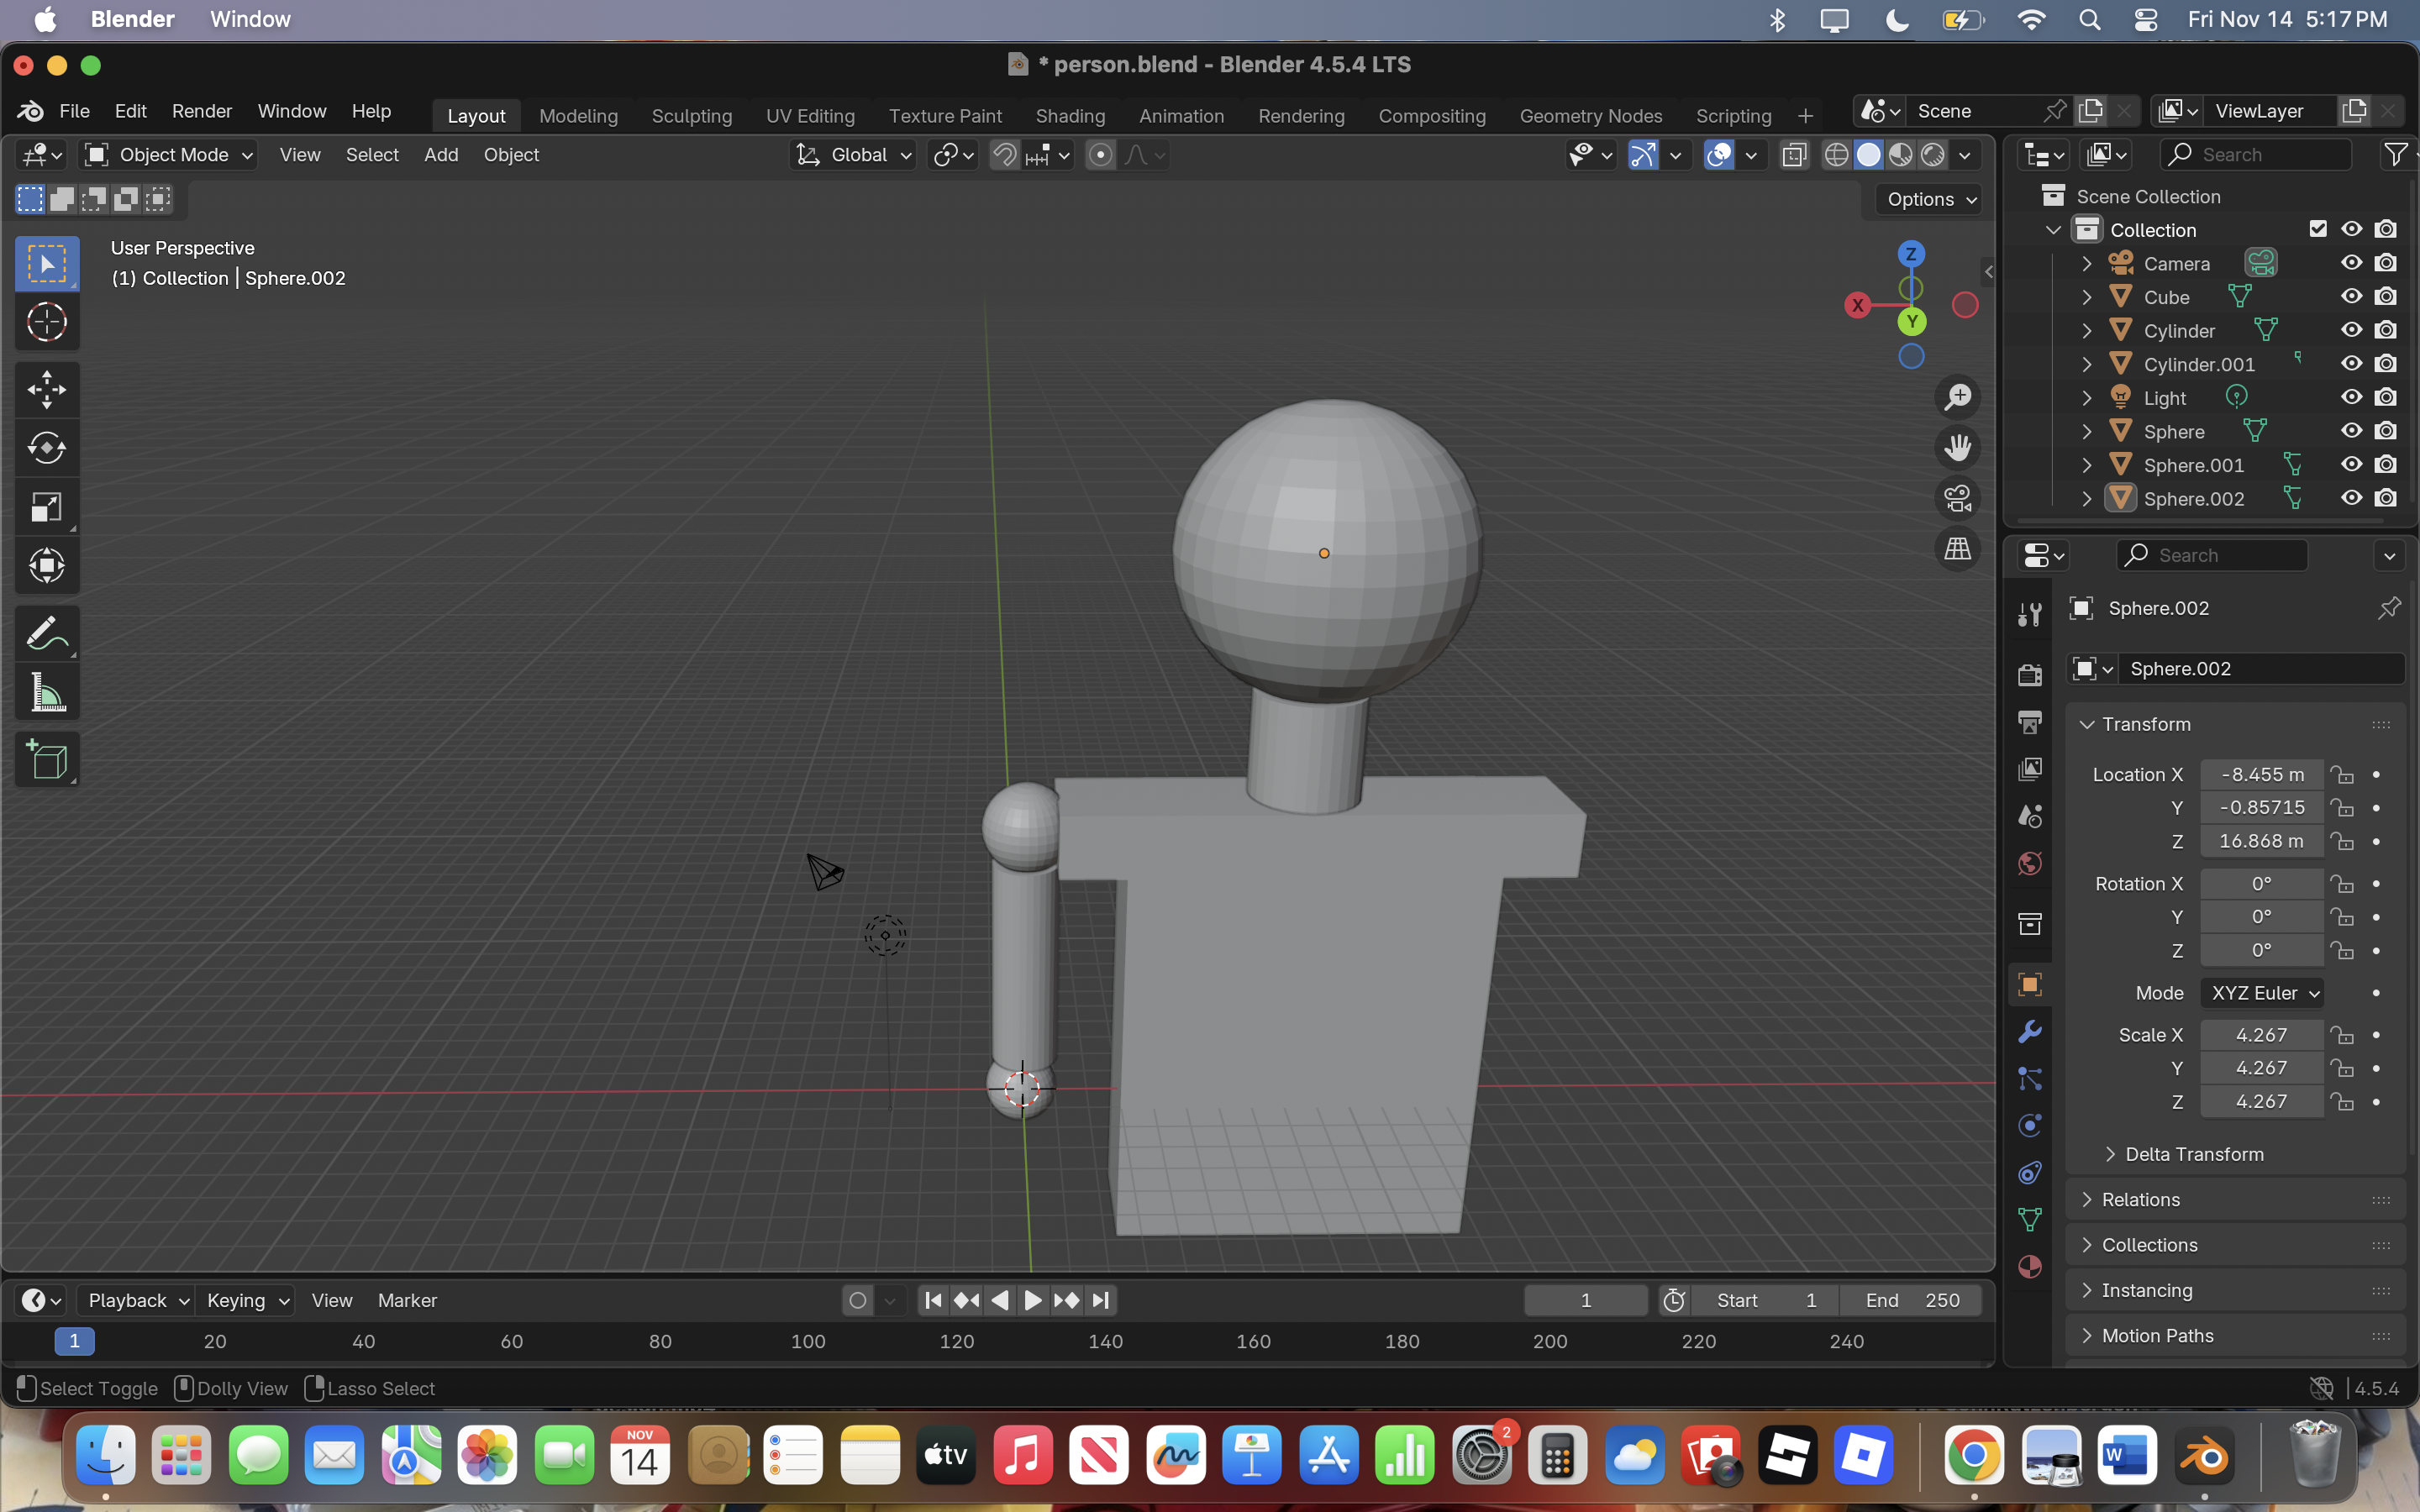
Task: Toggle camera view button in viewport
Action: click(1957, 498)
